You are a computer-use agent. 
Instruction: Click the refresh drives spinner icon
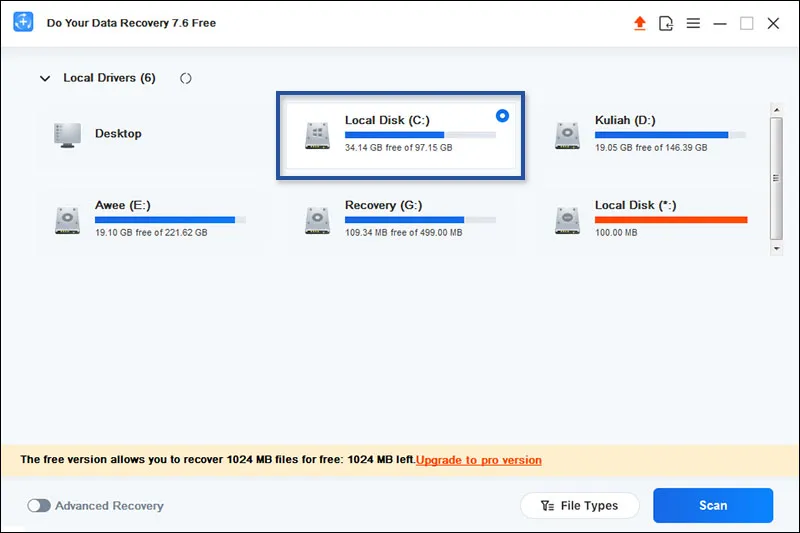186,78
